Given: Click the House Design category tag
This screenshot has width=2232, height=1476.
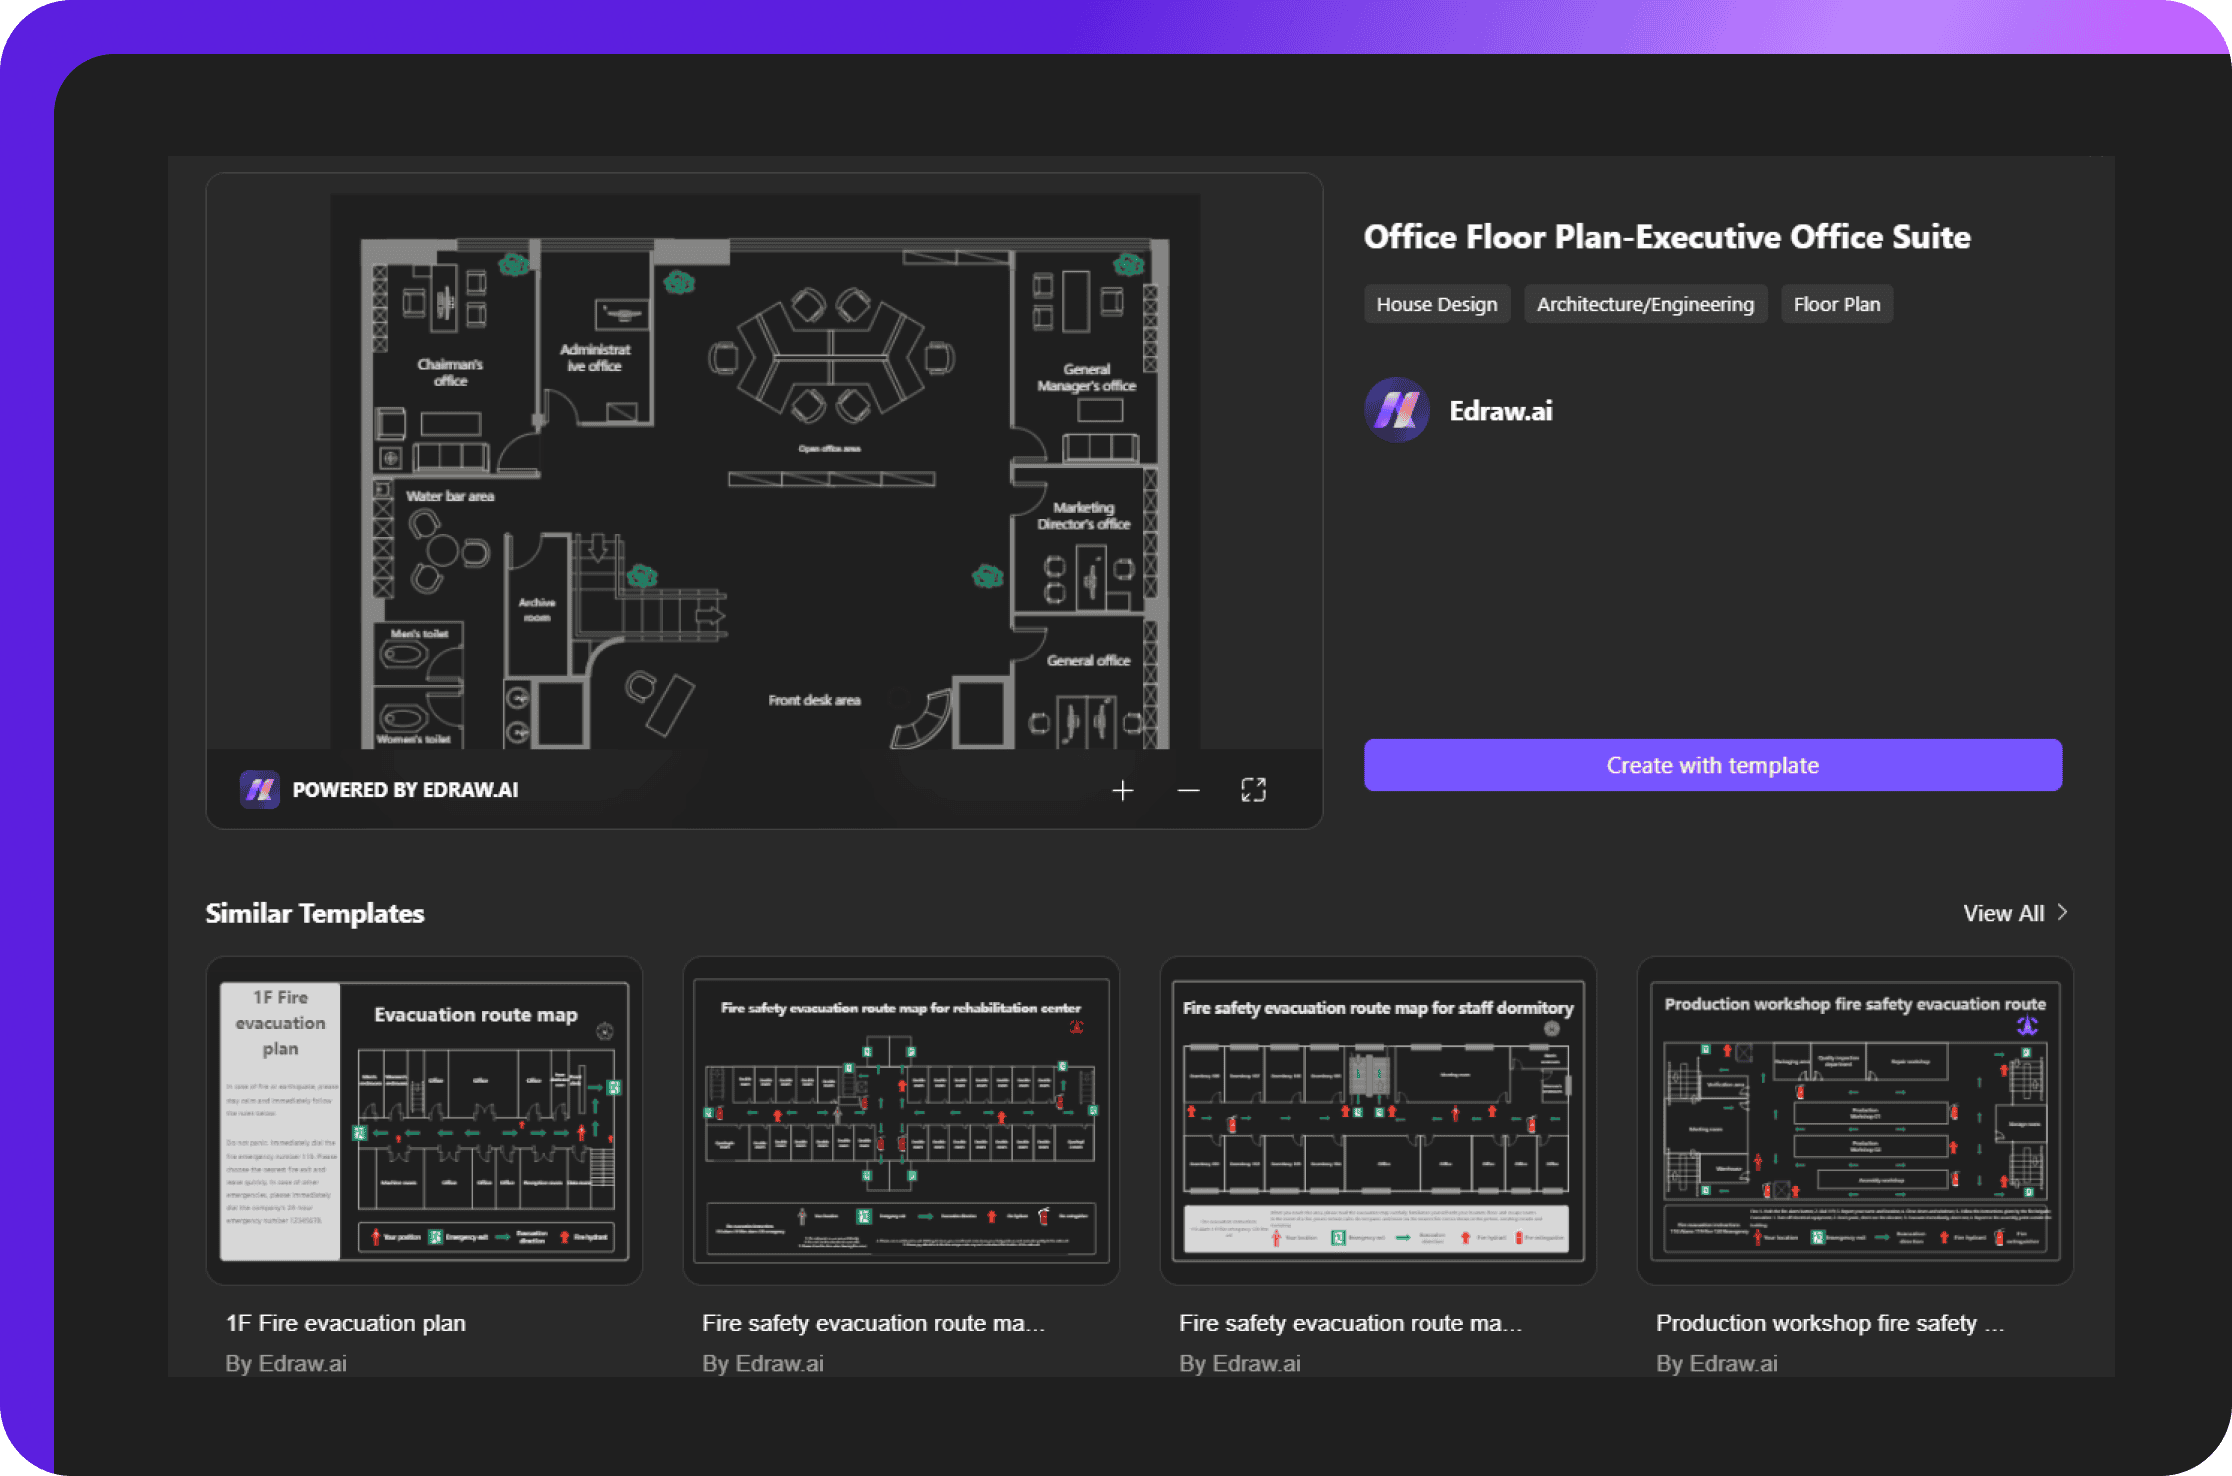Looking at the screenshot, I should [1435, 303].
